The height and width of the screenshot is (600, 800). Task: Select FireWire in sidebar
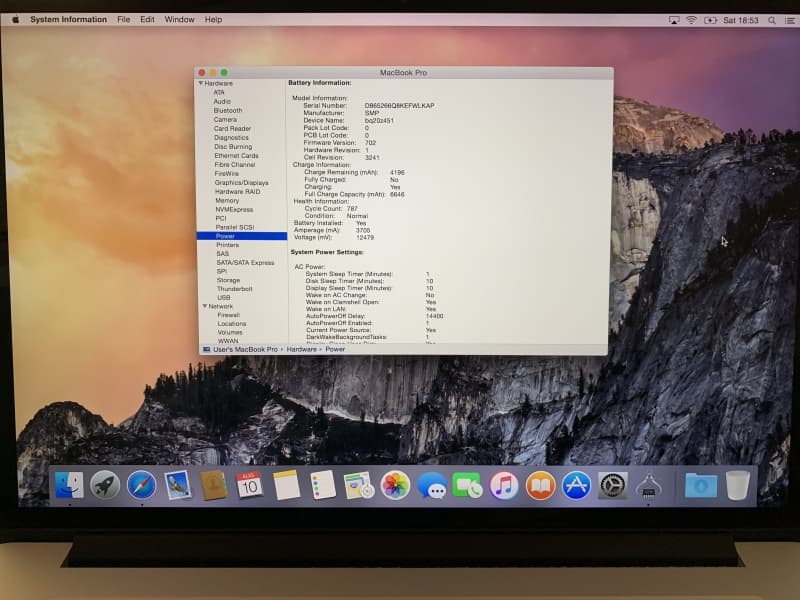[x=227, y=173]
